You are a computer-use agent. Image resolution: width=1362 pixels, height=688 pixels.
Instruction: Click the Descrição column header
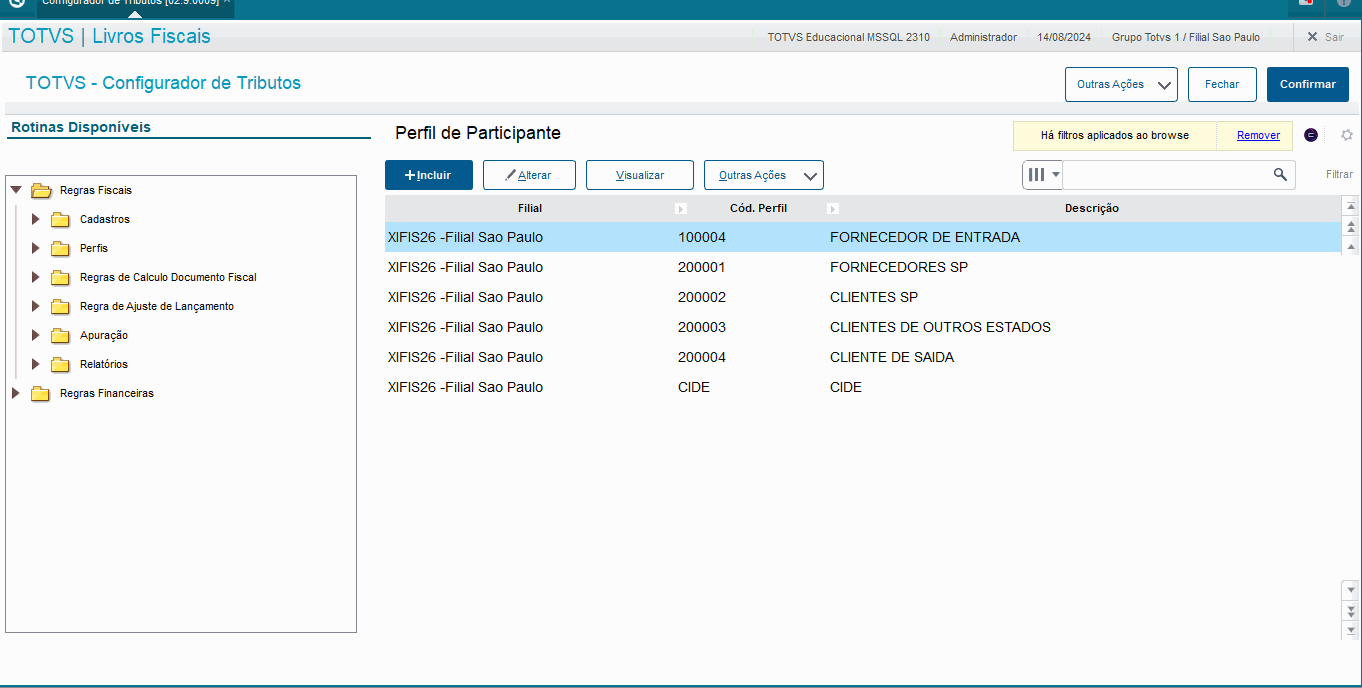pos(1091,209)
